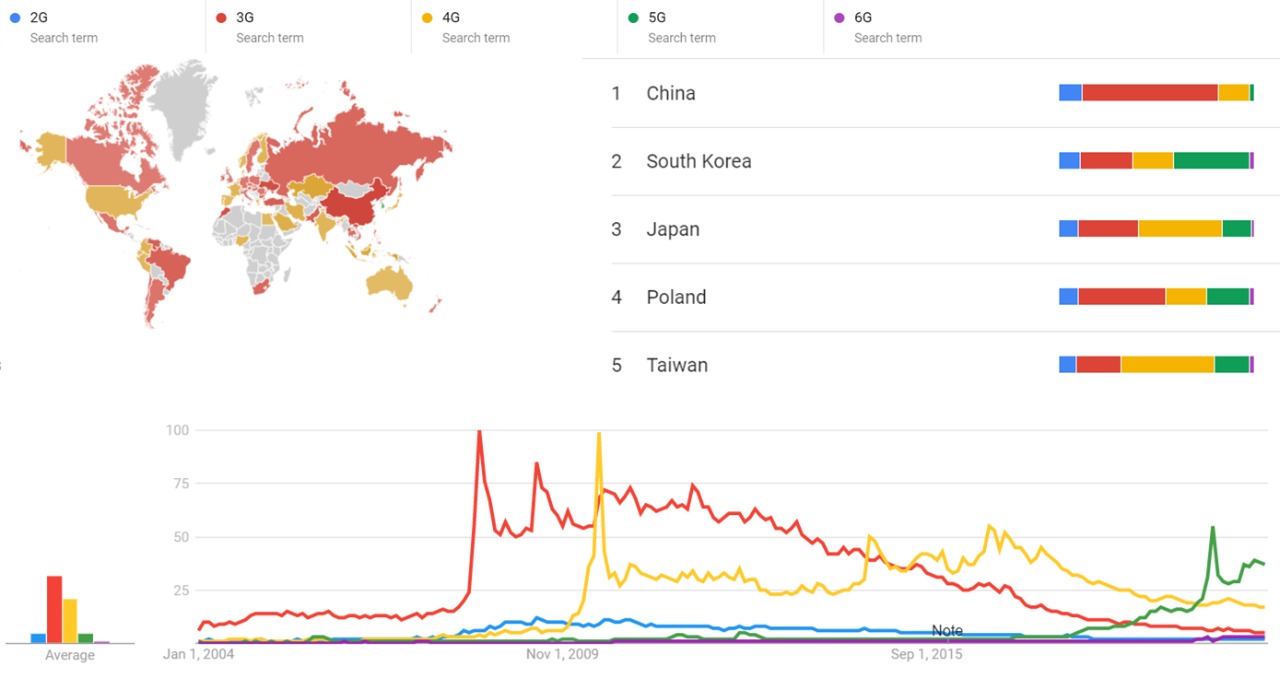The width and height of the screenshot is (1280, 678).
Task: Click the red 3G segment in China's bar
Action: (x=1149, y=93)
